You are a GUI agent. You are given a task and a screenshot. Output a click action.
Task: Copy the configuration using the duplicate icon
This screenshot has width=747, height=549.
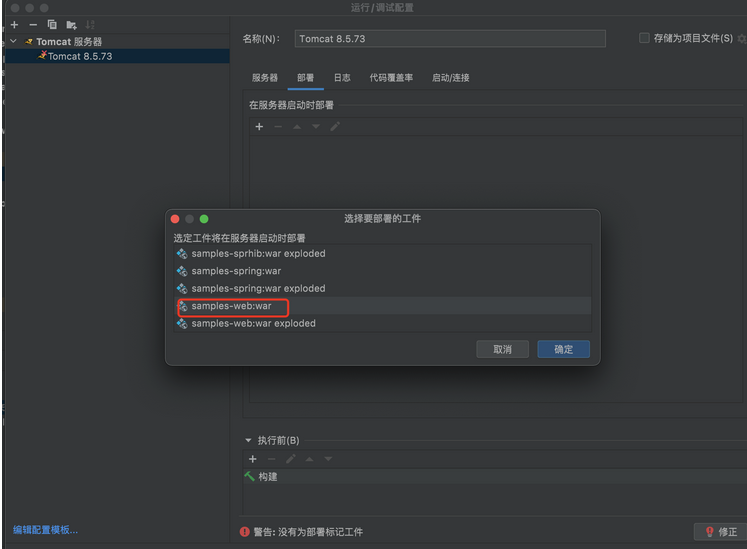pos(52,25)
